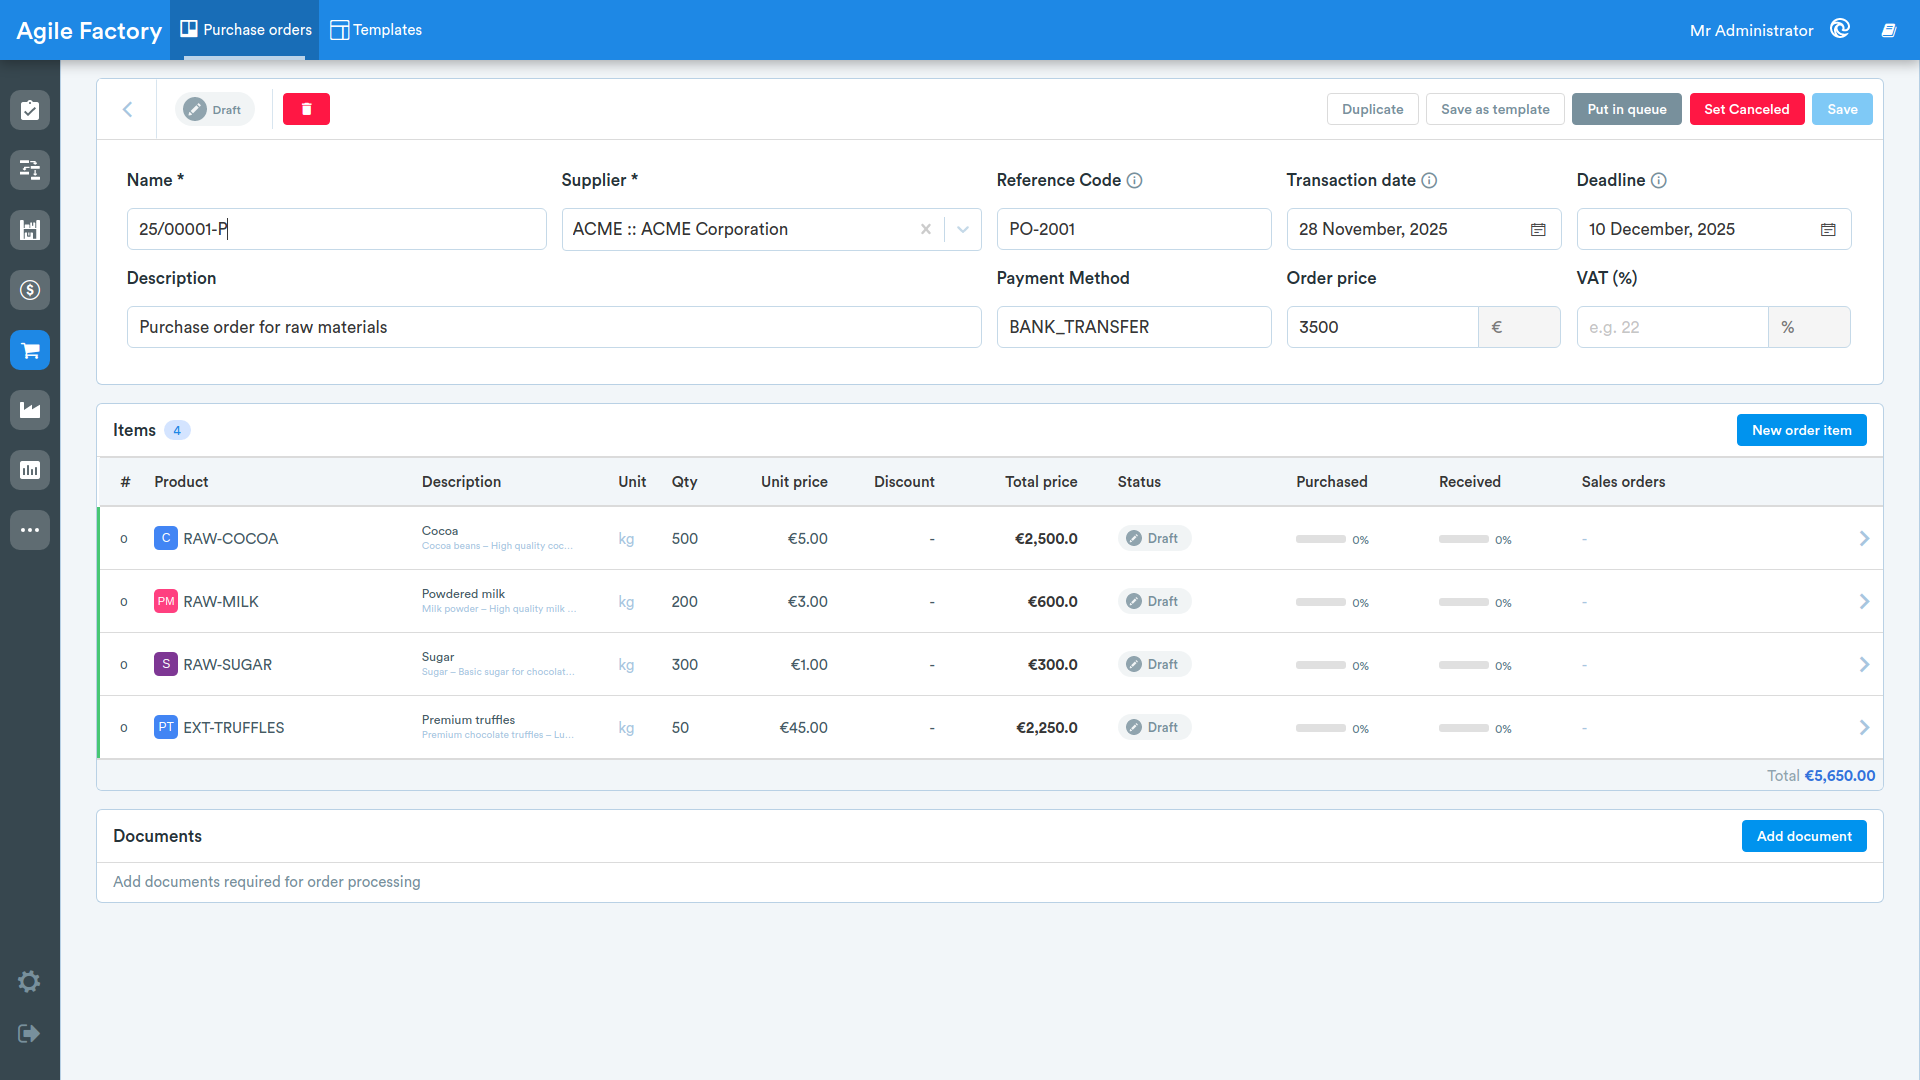The width and height of the screenshot is (1920, 1080).
Task: Click the swirl icon next to Mr Administrator
Action: (1840, 29)
